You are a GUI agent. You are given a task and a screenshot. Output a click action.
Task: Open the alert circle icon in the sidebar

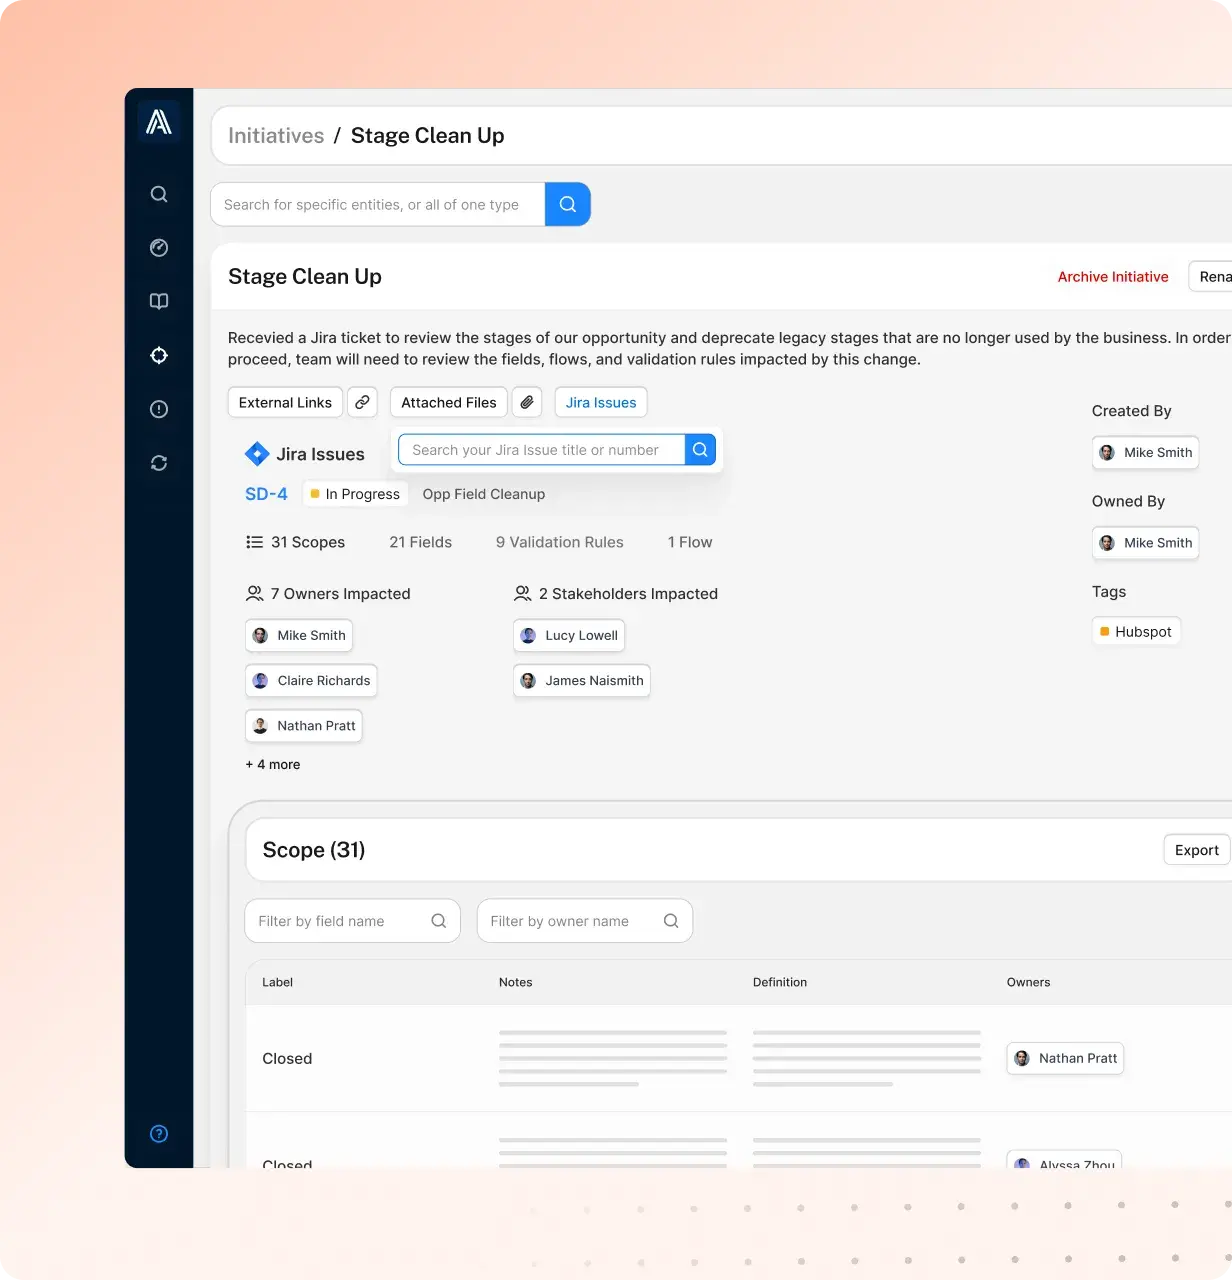(159, 409)
